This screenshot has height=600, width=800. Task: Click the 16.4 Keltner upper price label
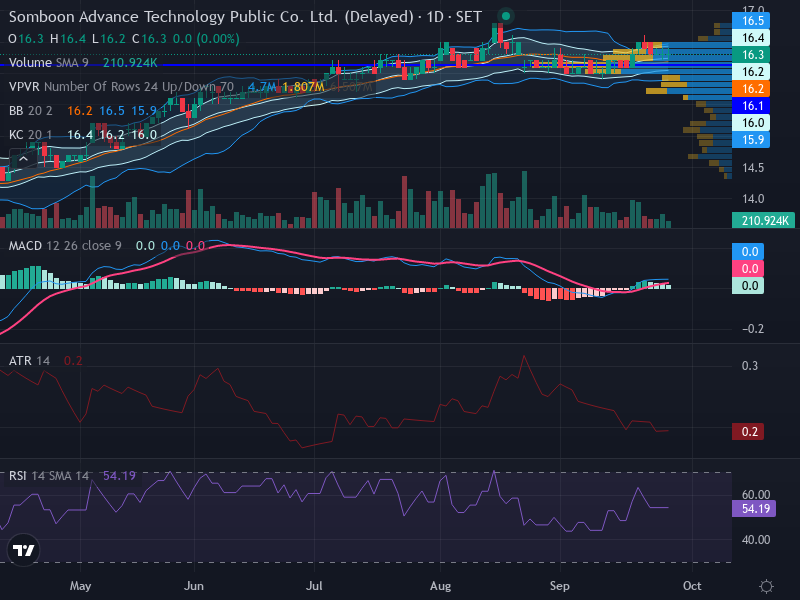[x=751, y=38]
